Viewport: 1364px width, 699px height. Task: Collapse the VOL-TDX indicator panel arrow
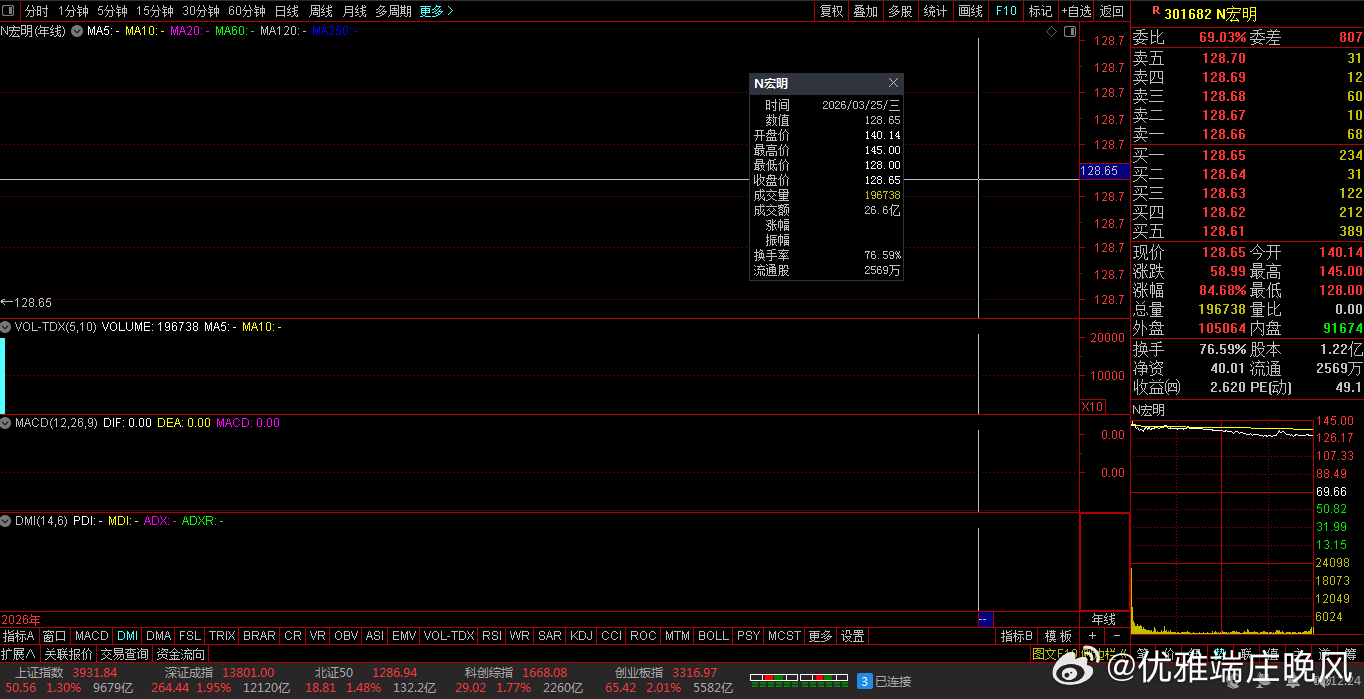pos(6,327)
